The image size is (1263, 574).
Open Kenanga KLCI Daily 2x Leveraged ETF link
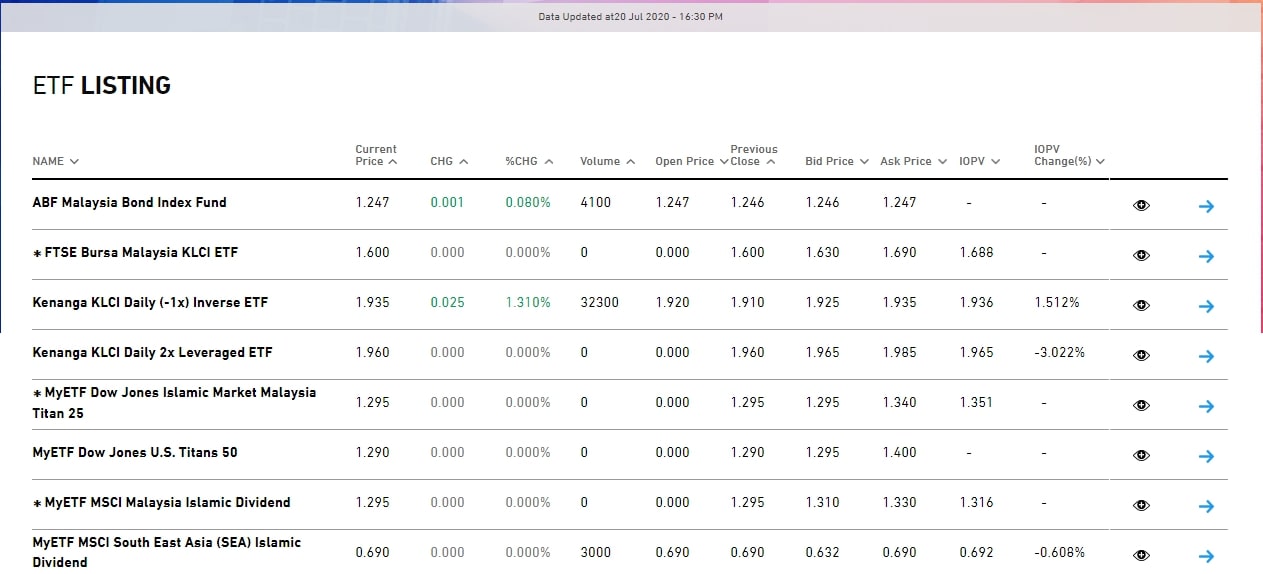coord(152,352)
